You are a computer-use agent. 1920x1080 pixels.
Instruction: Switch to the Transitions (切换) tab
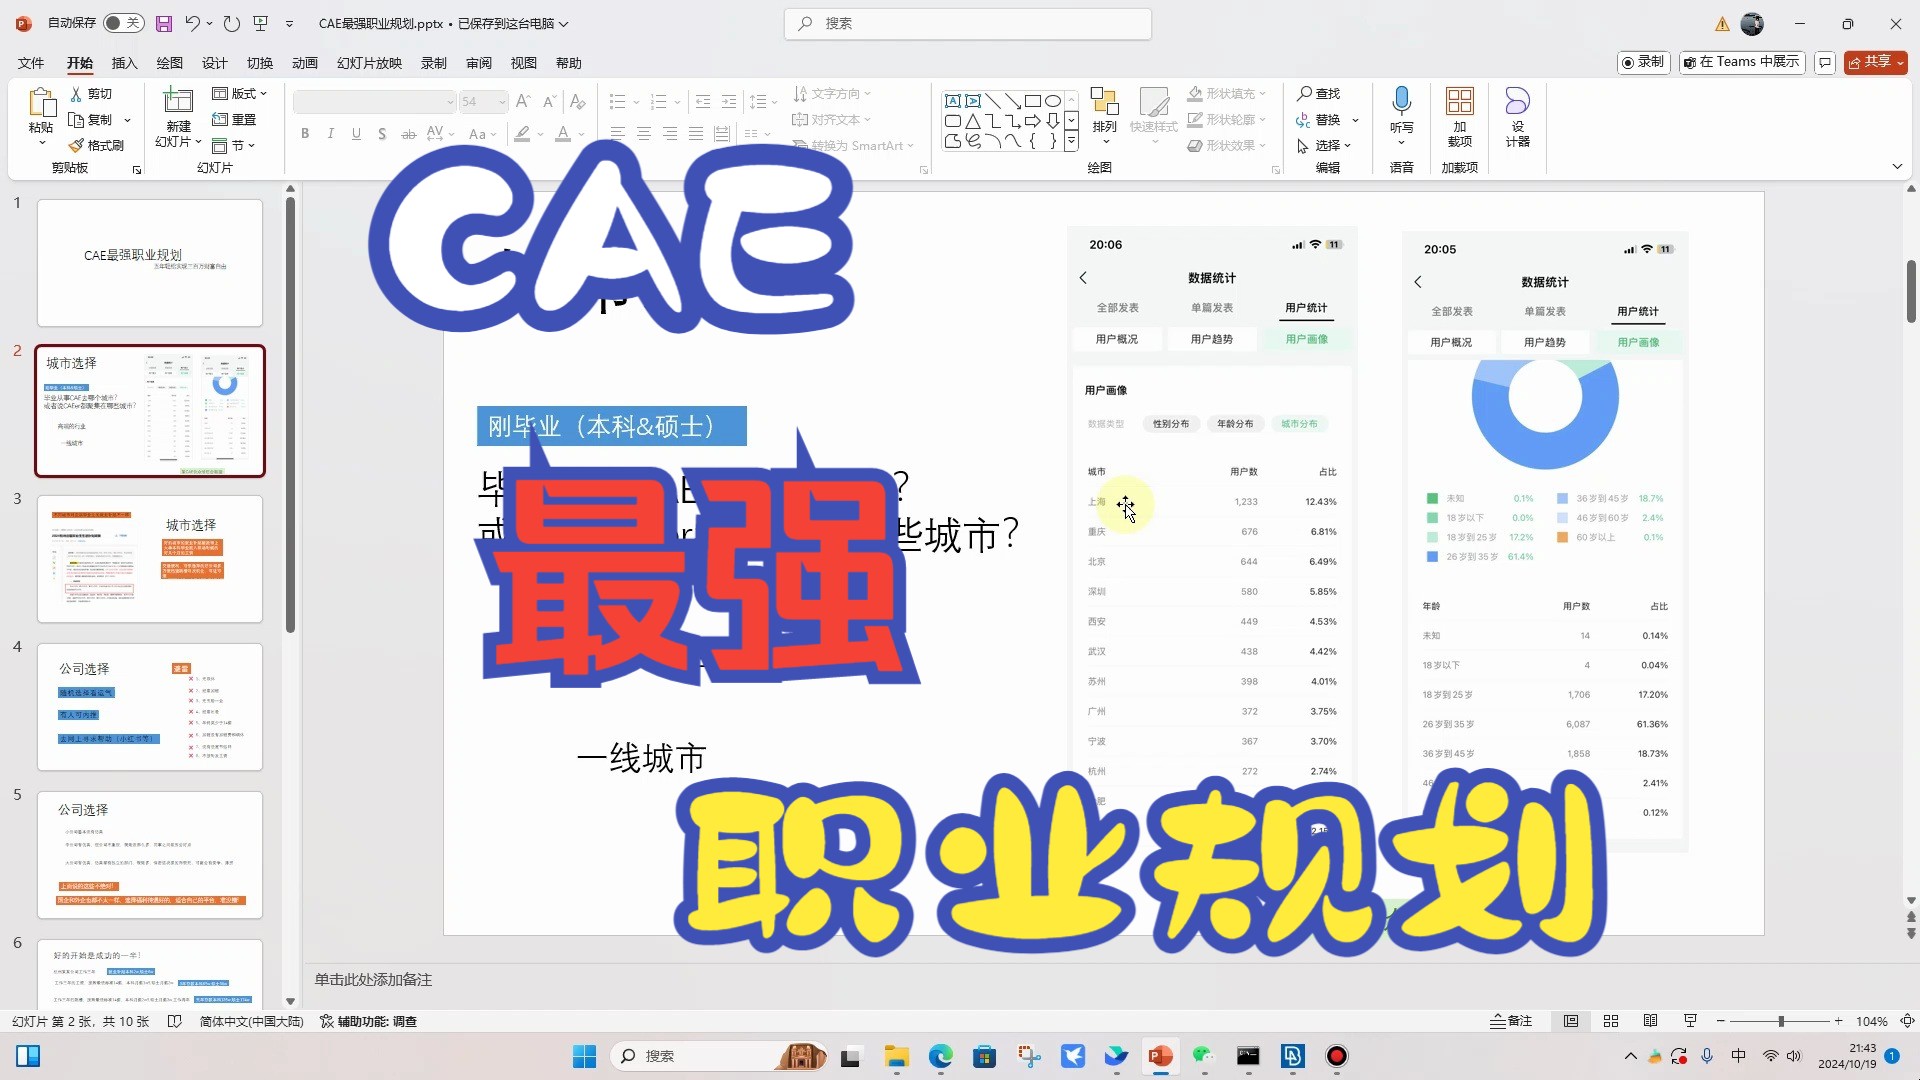[x=259, y=63]
